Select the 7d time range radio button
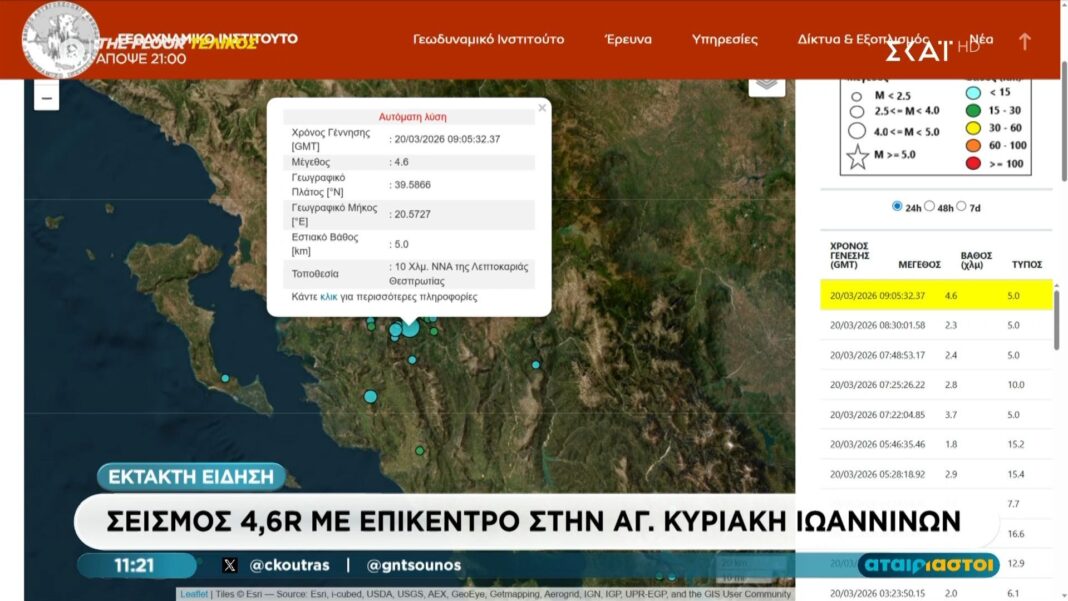This screenshot has height=601, width=1068. pyautogui.click(x=962, y=206)
